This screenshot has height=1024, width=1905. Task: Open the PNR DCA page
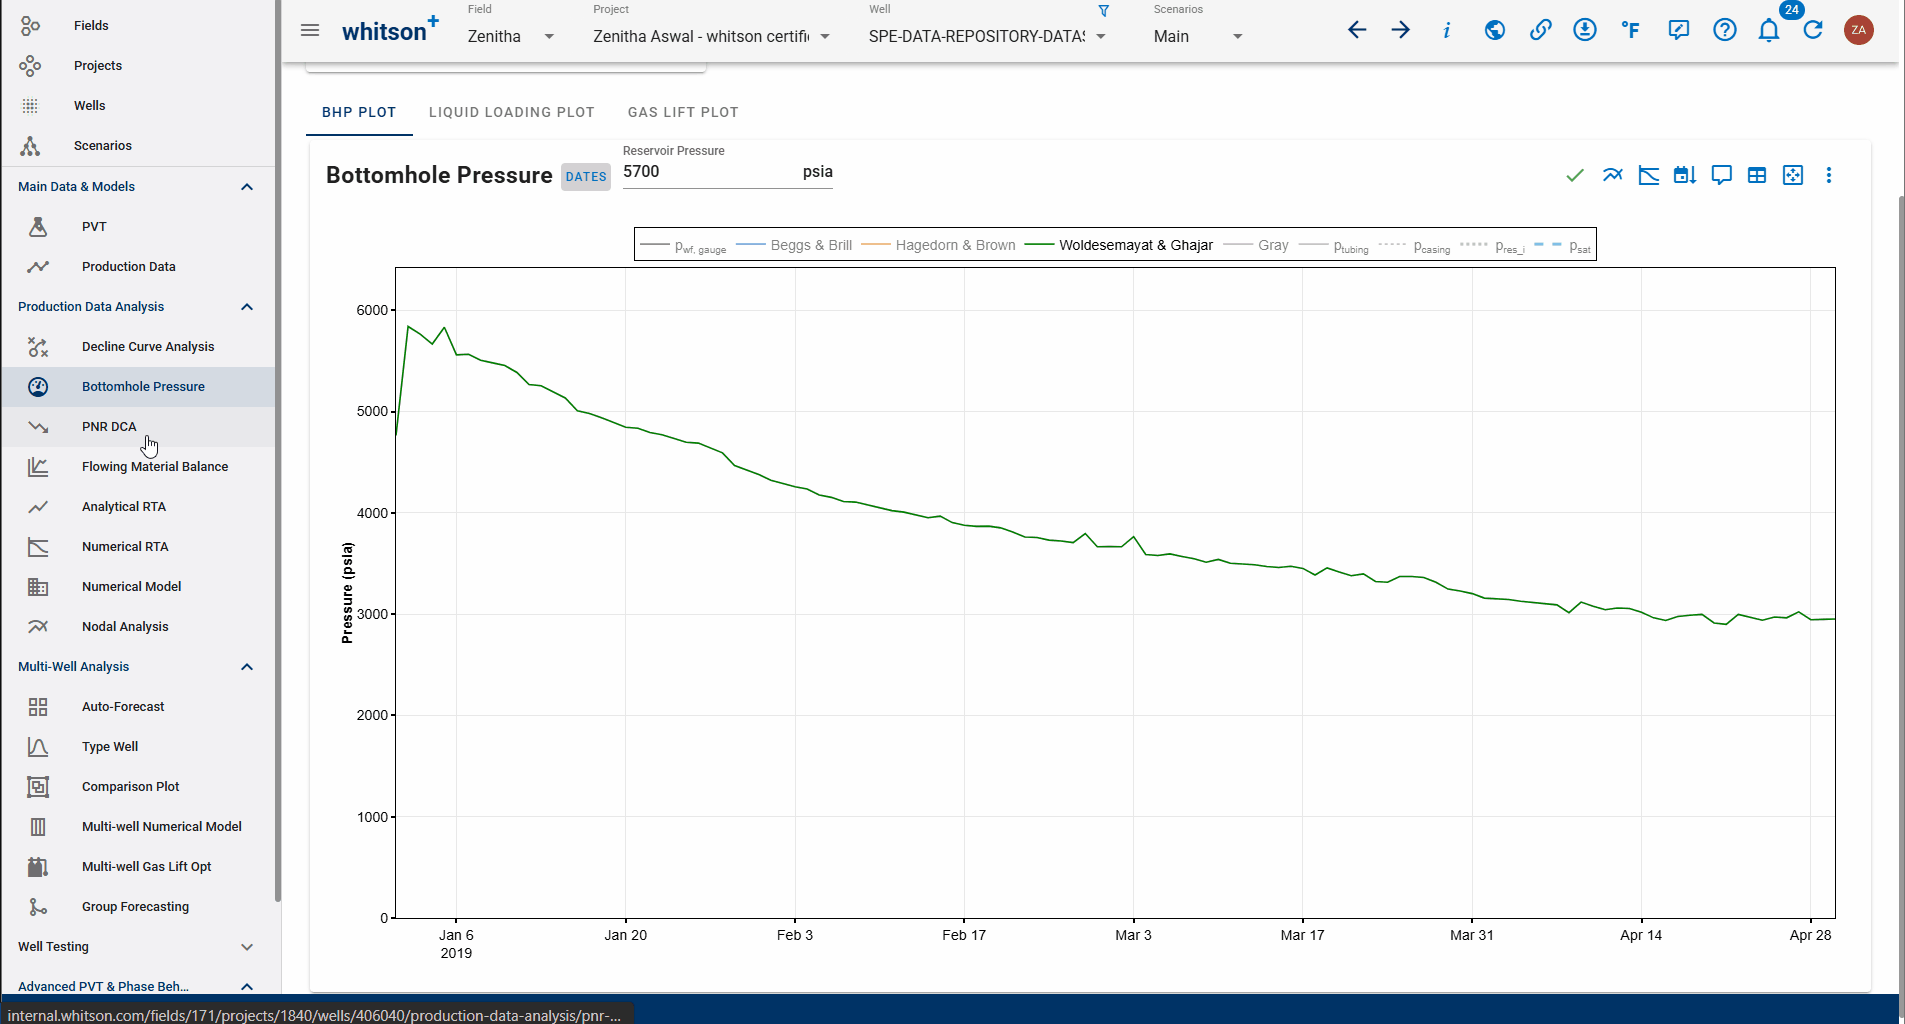[109, 426]
